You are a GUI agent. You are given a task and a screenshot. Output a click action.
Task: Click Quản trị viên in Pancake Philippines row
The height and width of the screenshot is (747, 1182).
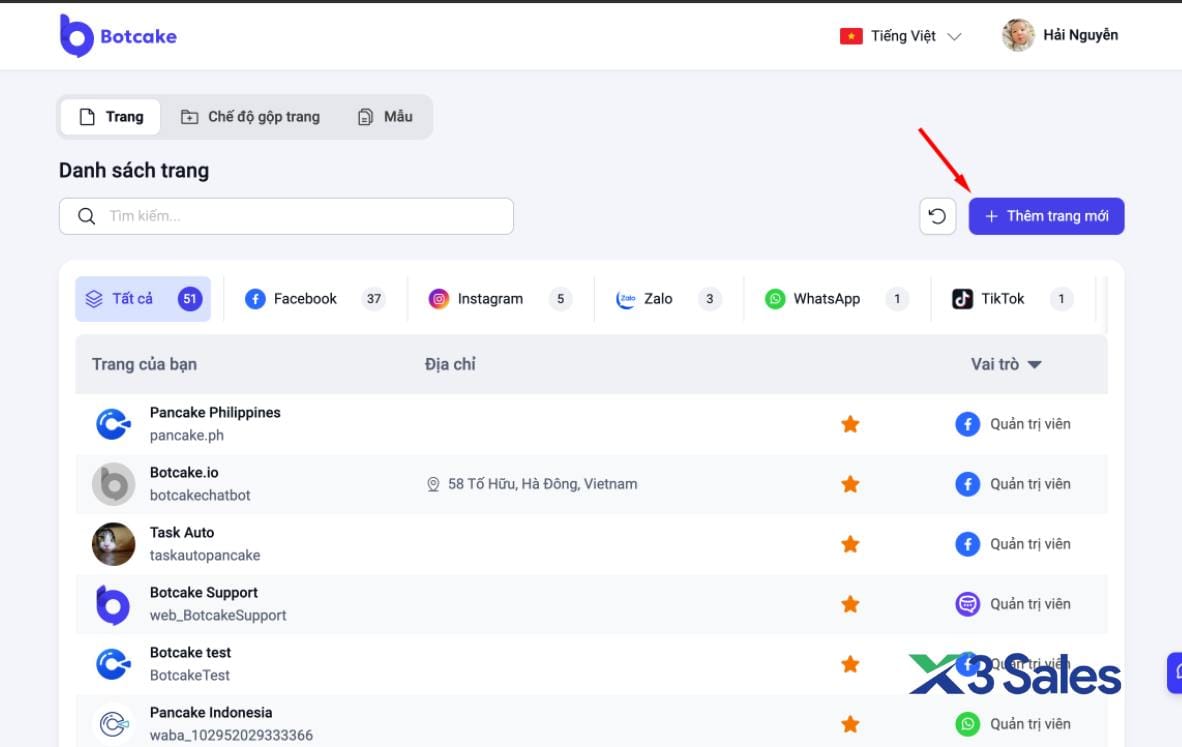coord(1030,424)
